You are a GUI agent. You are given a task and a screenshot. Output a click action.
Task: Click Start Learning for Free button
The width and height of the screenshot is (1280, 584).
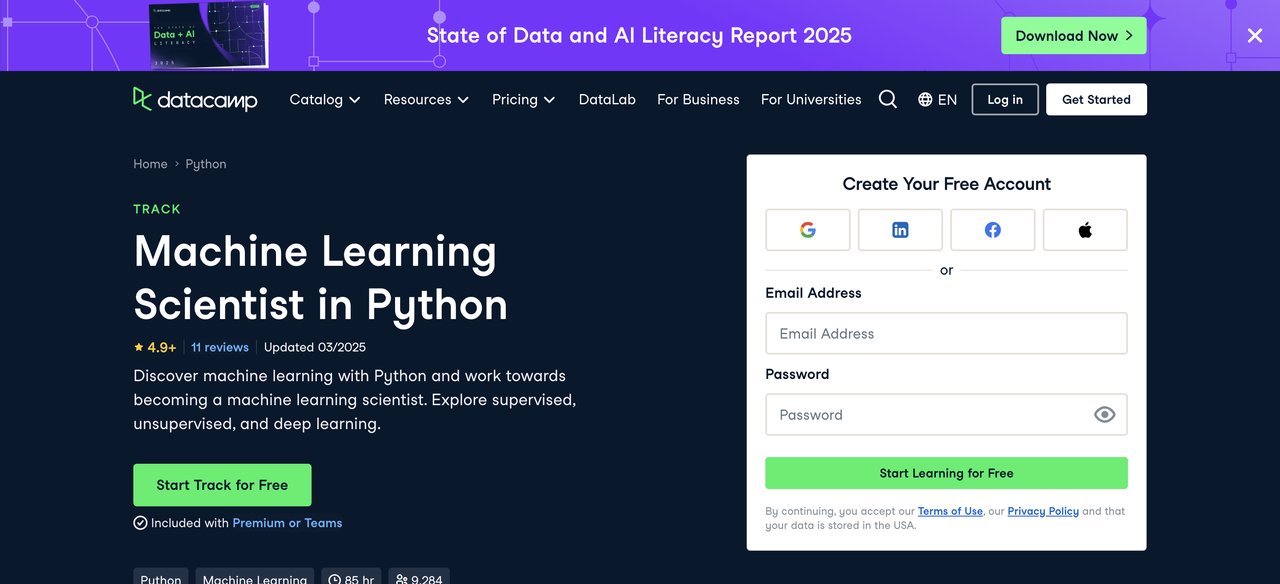point(946,473)
